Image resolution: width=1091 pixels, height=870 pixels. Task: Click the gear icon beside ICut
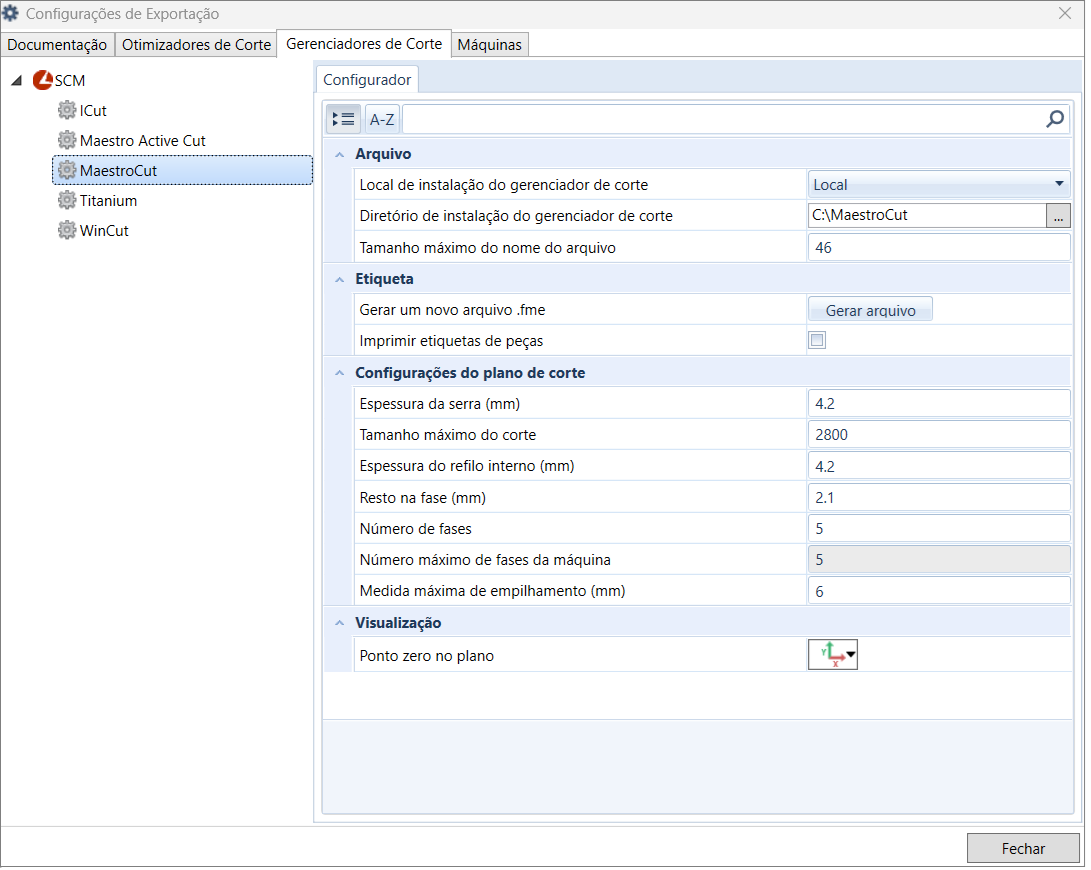point(67,110)
